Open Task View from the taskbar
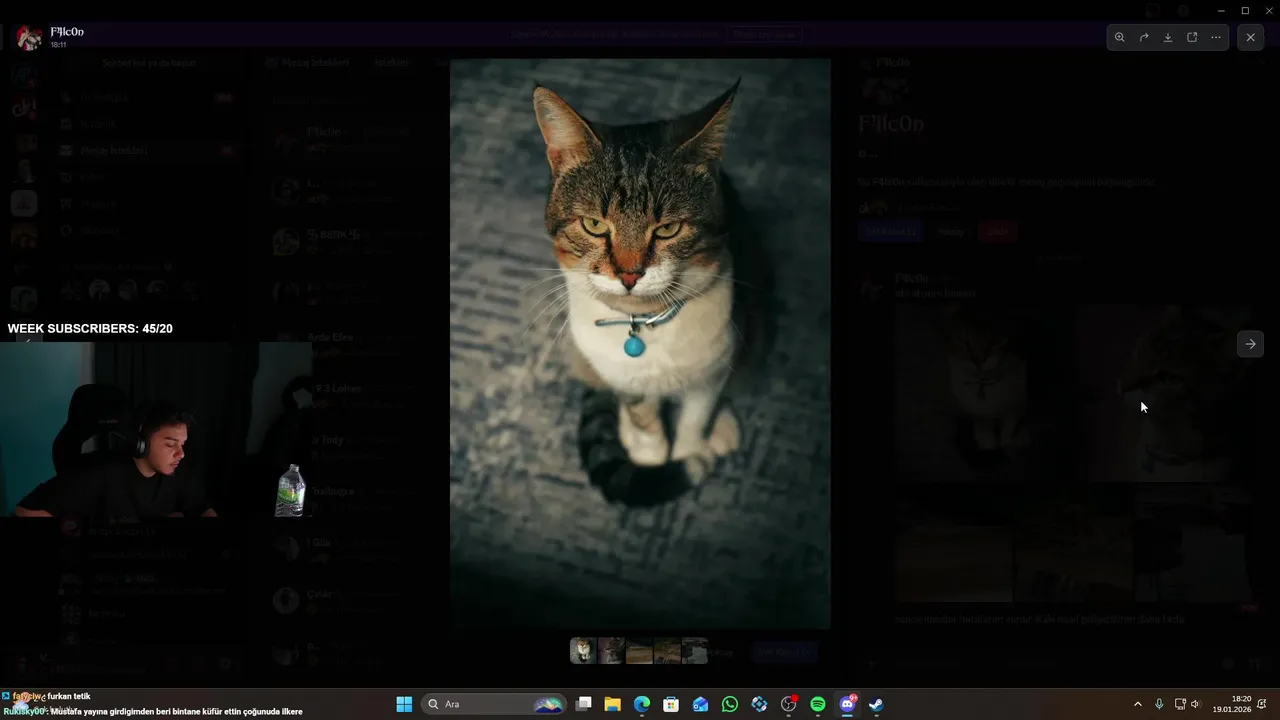 584,704
